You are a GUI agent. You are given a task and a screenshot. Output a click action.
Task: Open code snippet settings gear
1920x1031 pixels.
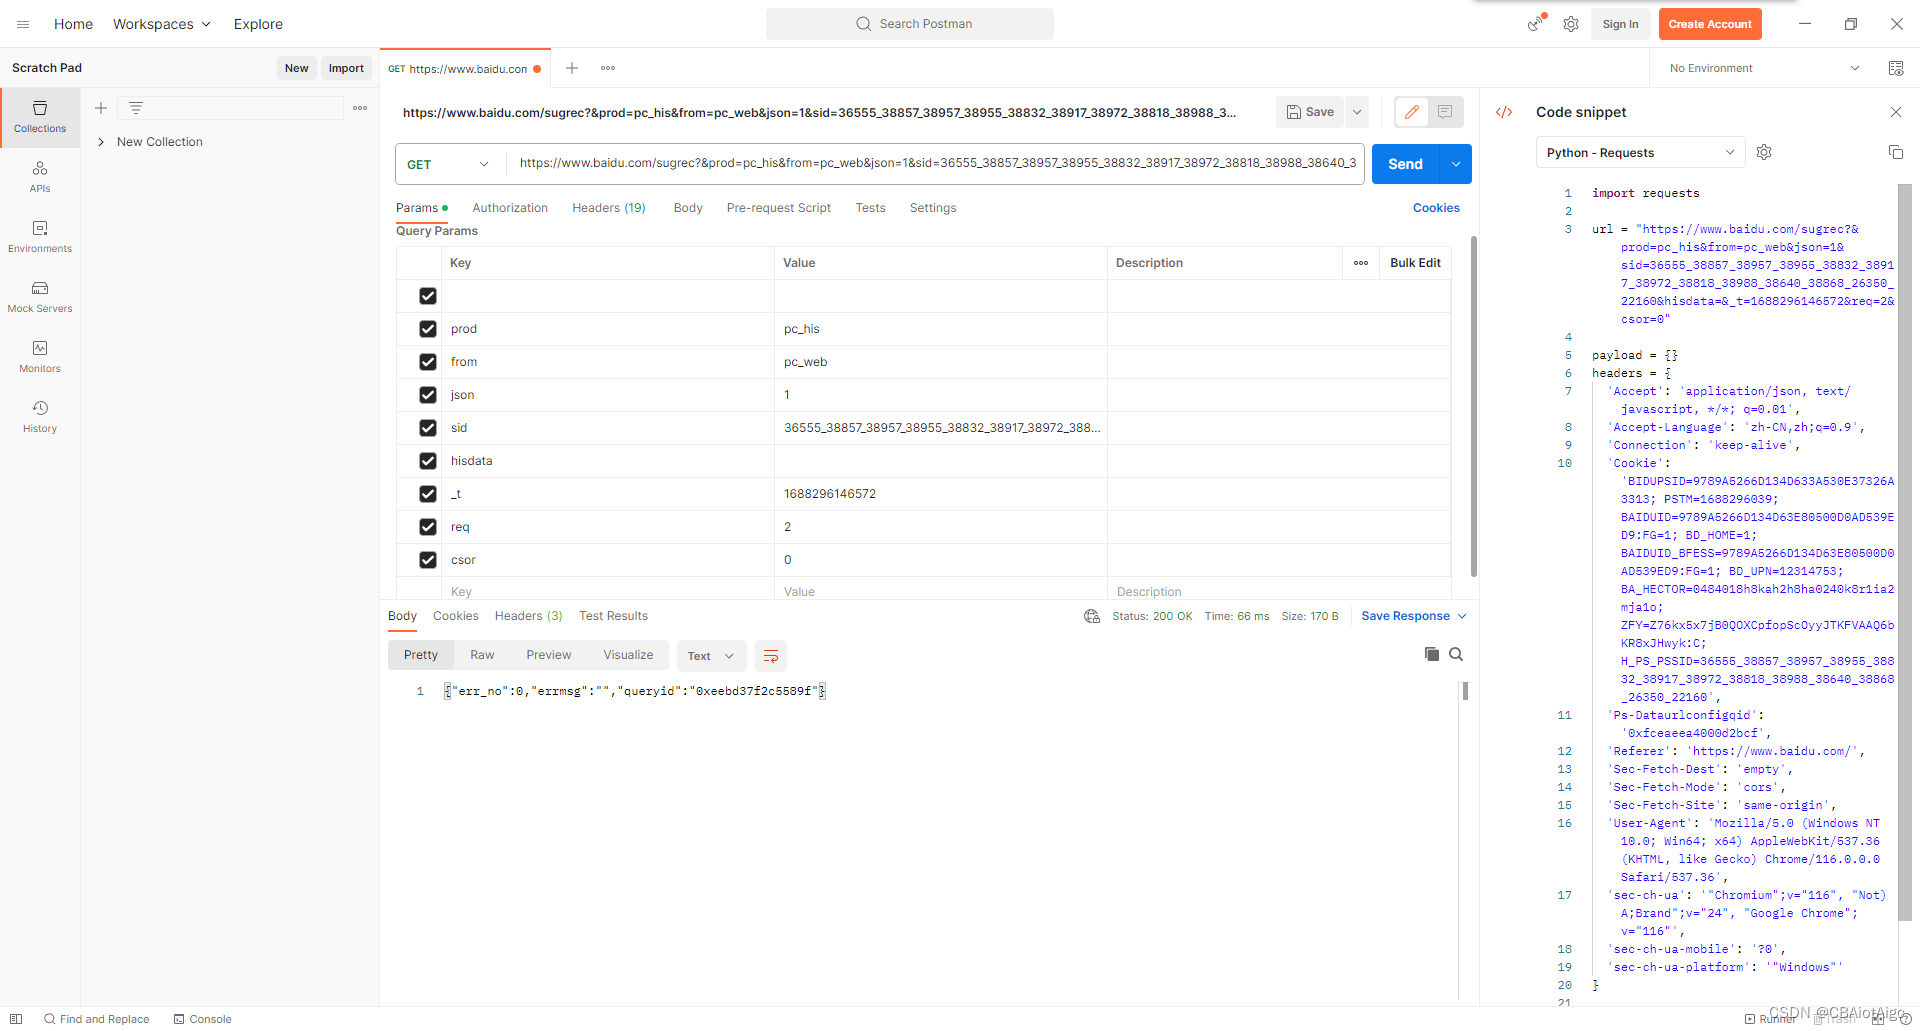[x=1764, y=152]
